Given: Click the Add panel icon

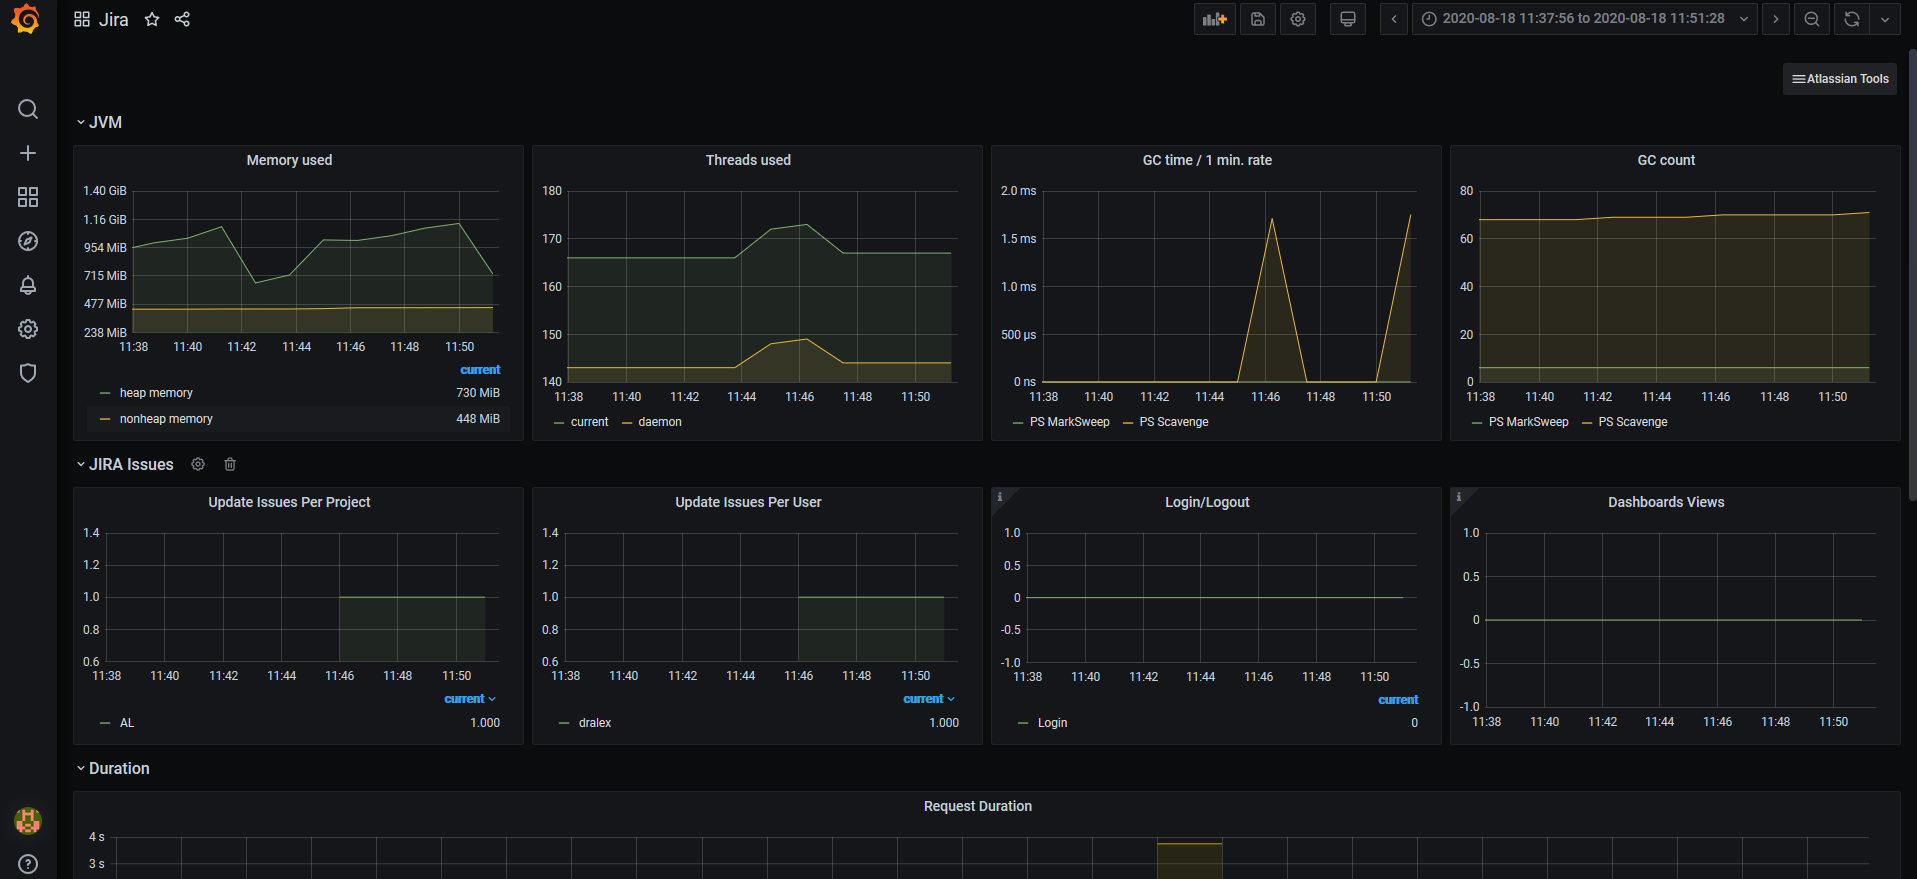Looking at the screenshot, I should [1214, 19].
